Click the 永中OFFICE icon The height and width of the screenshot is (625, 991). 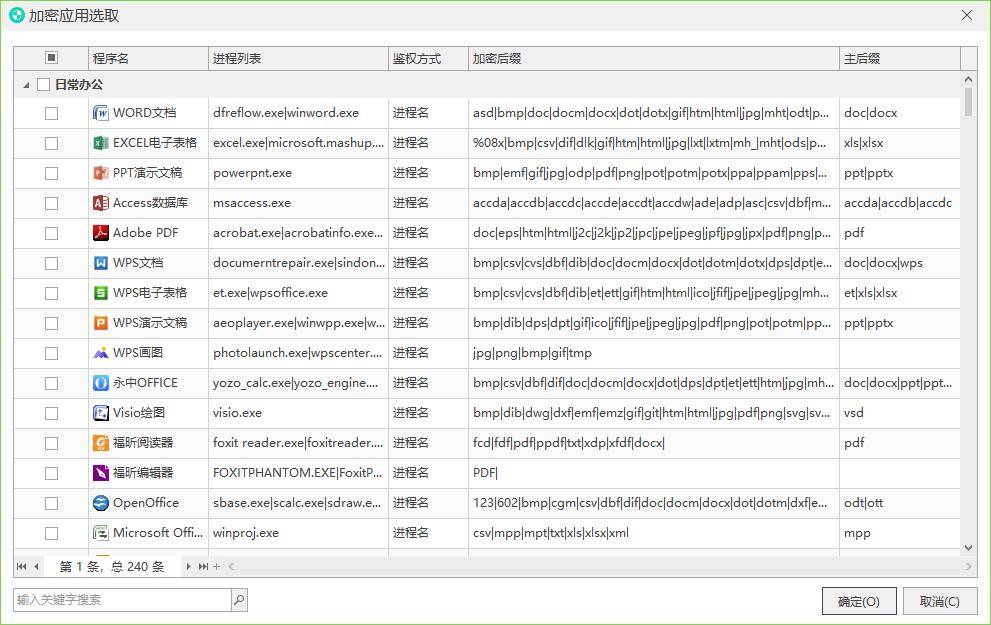(x=100, y=383)
